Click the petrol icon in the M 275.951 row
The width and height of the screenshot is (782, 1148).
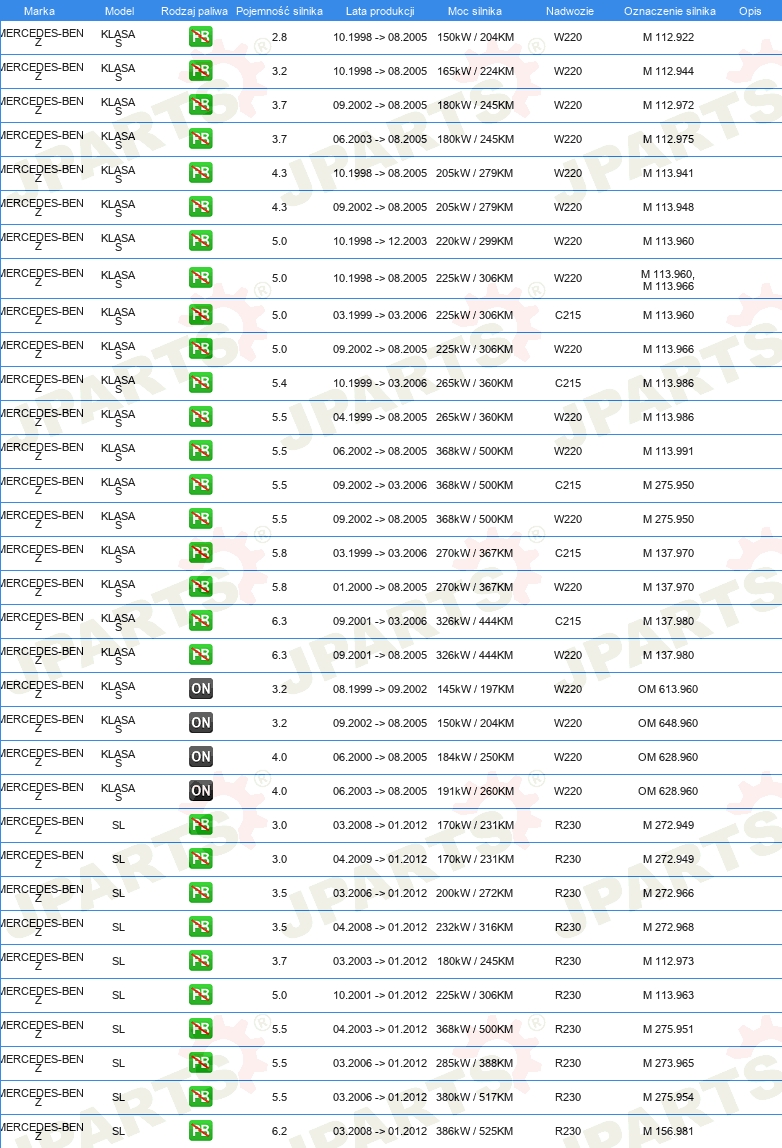tap(201, 1029)
